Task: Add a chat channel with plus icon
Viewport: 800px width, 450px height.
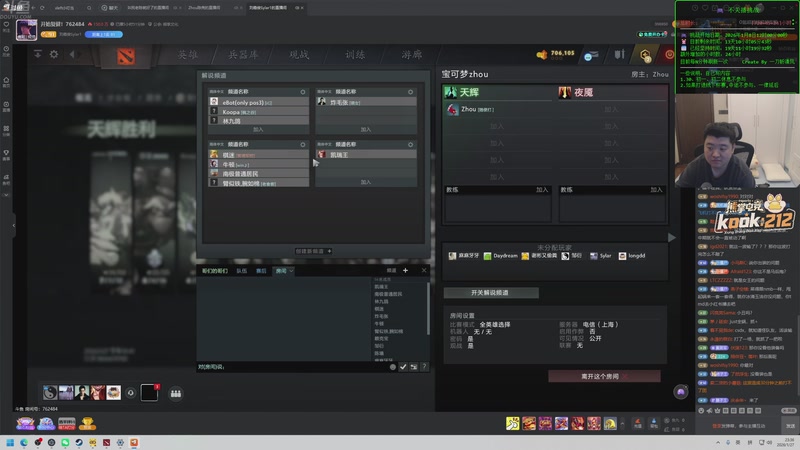Action: 406,270
